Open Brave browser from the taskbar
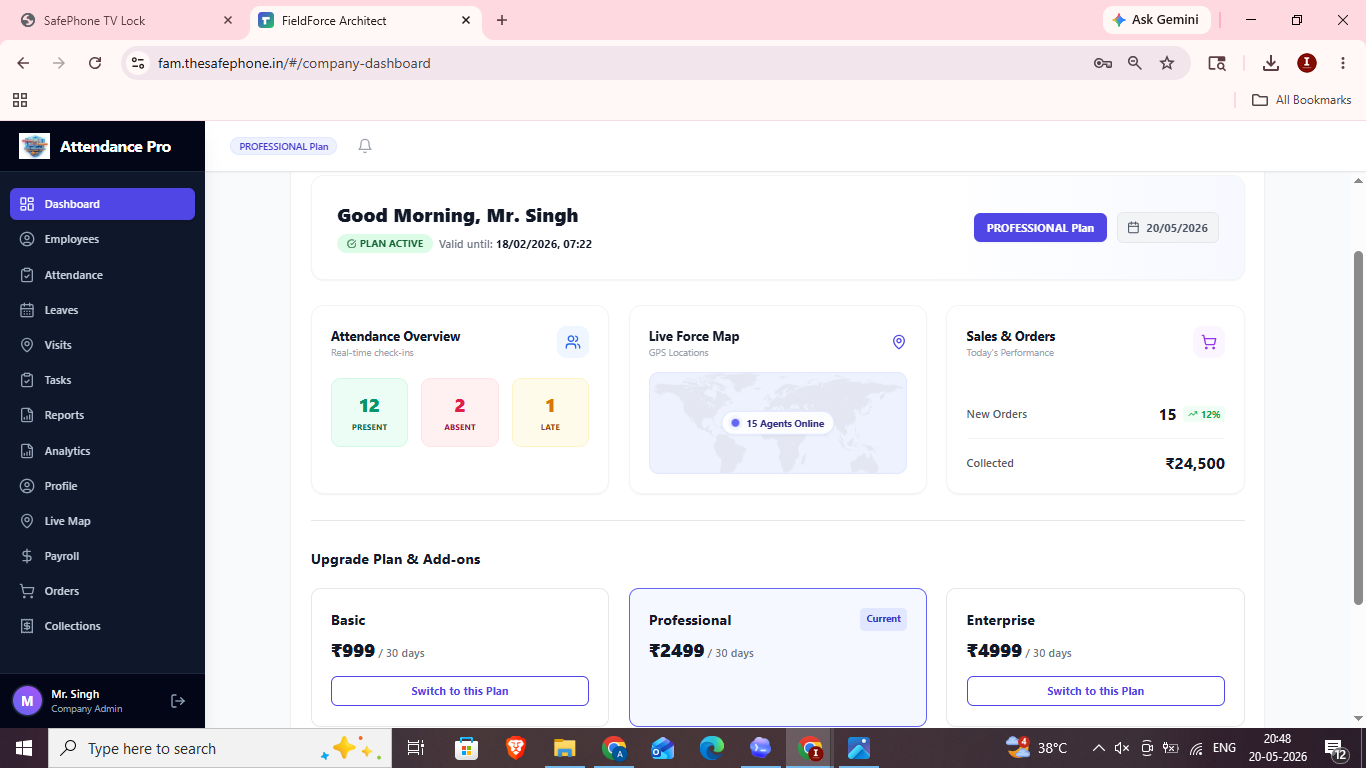This screenshot has width=1366, height=768. tap(516, 748)
